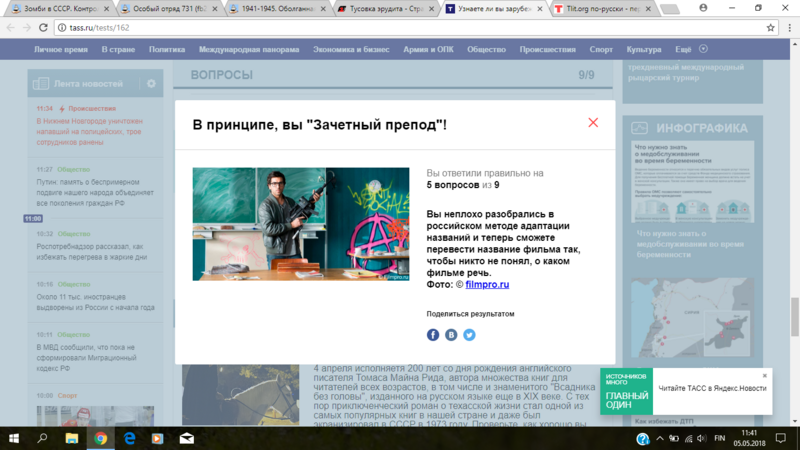Close the Яндекс.Новости promo banner
Image resolution: width=800 pixels, height=450 pixels.
click(764, 376)
